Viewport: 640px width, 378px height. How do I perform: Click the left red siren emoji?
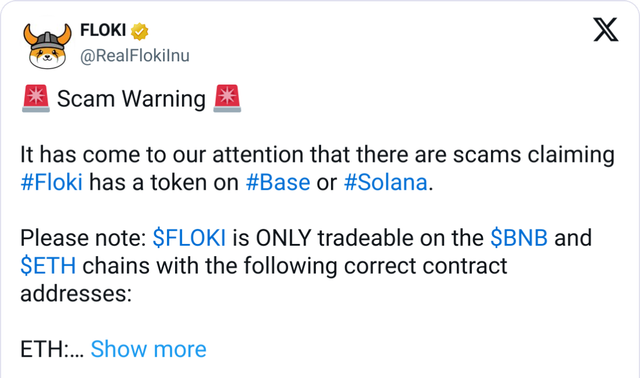click(36, 98)
